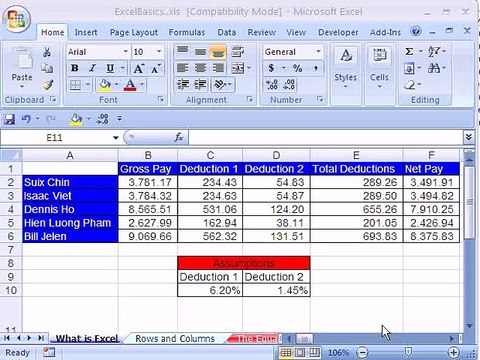Open the Name Box dropdown arrow
The height and width of the screenshot is (360, 480).
[x=115, y=138]
